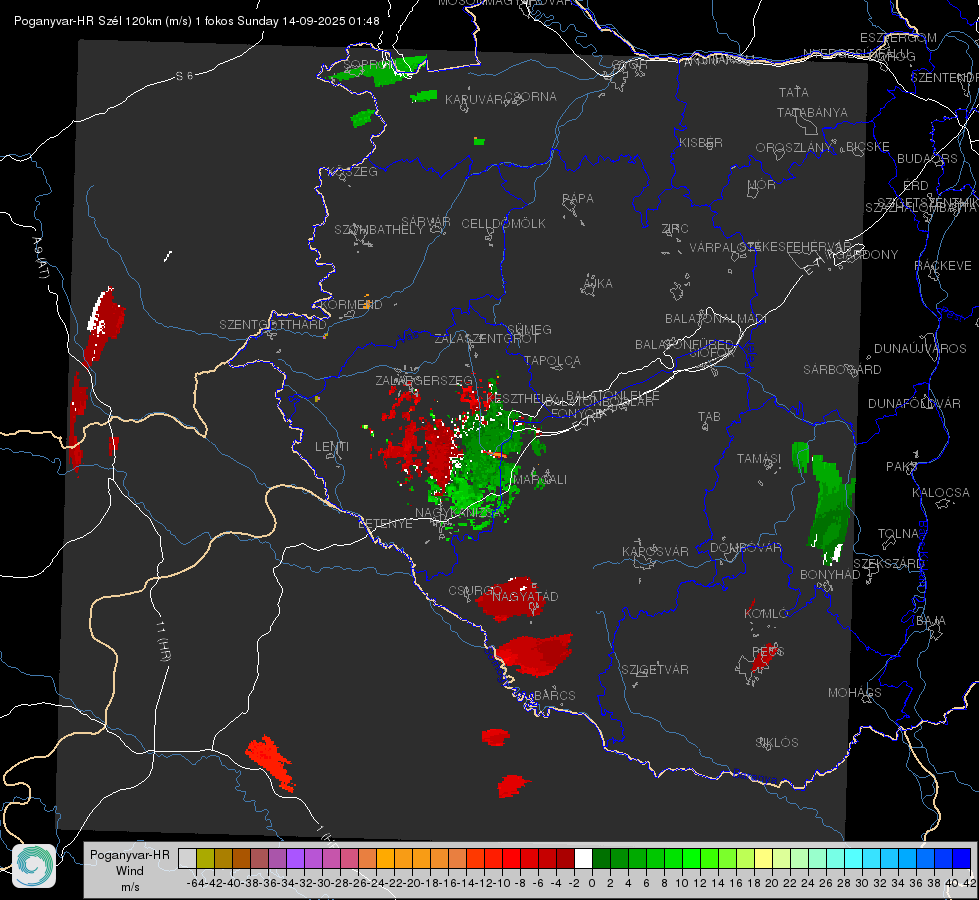Click the ZALAEGERSZEG city label
This screenshot has height=900, width=979.
[x=424, y=380]
